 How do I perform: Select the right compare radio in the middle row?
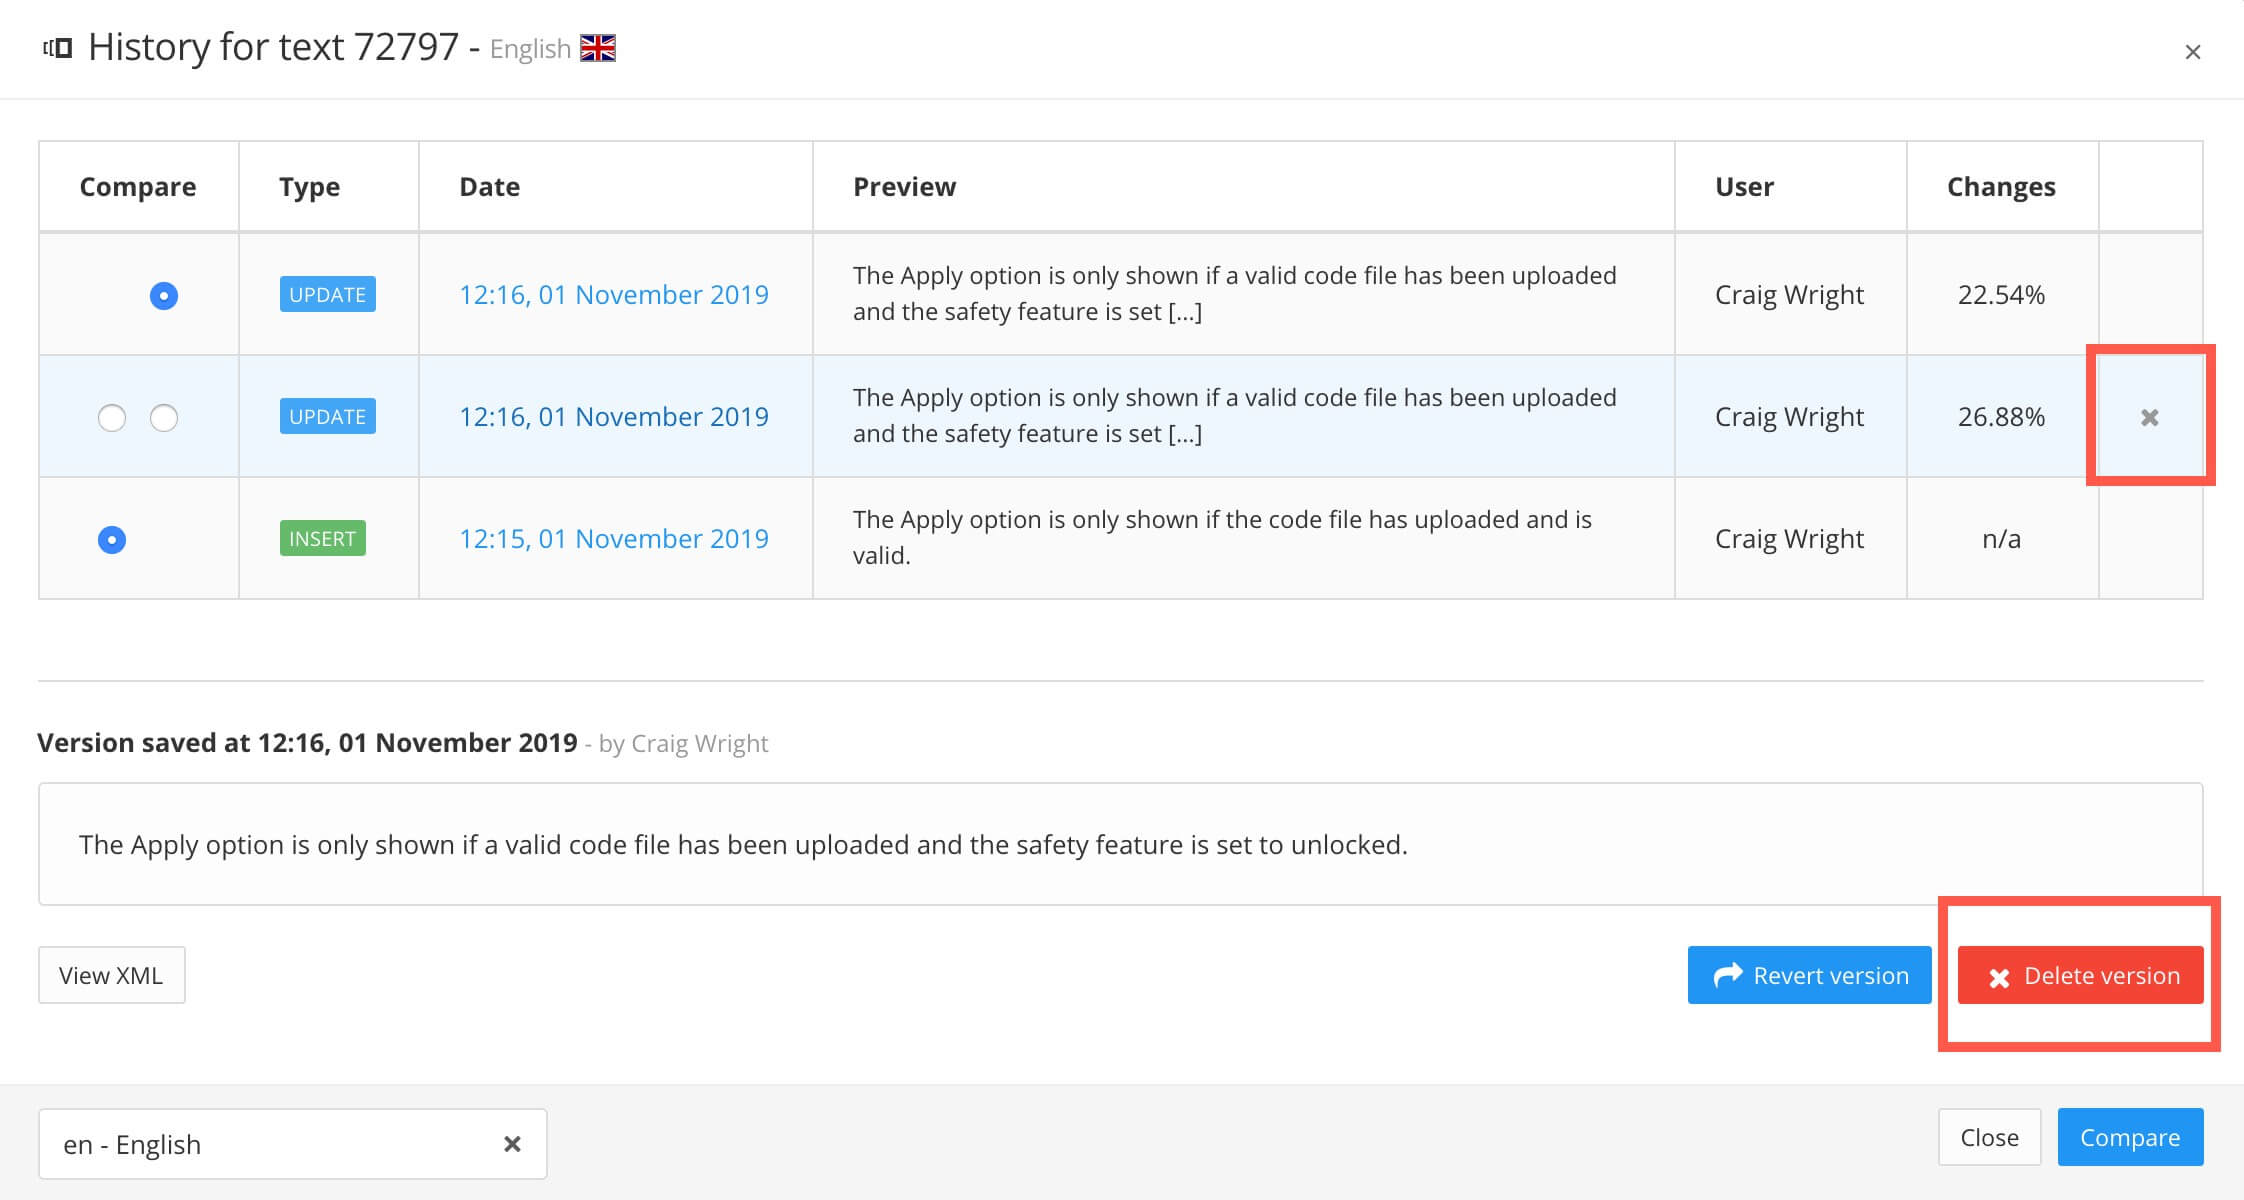[x=164, y=417]
